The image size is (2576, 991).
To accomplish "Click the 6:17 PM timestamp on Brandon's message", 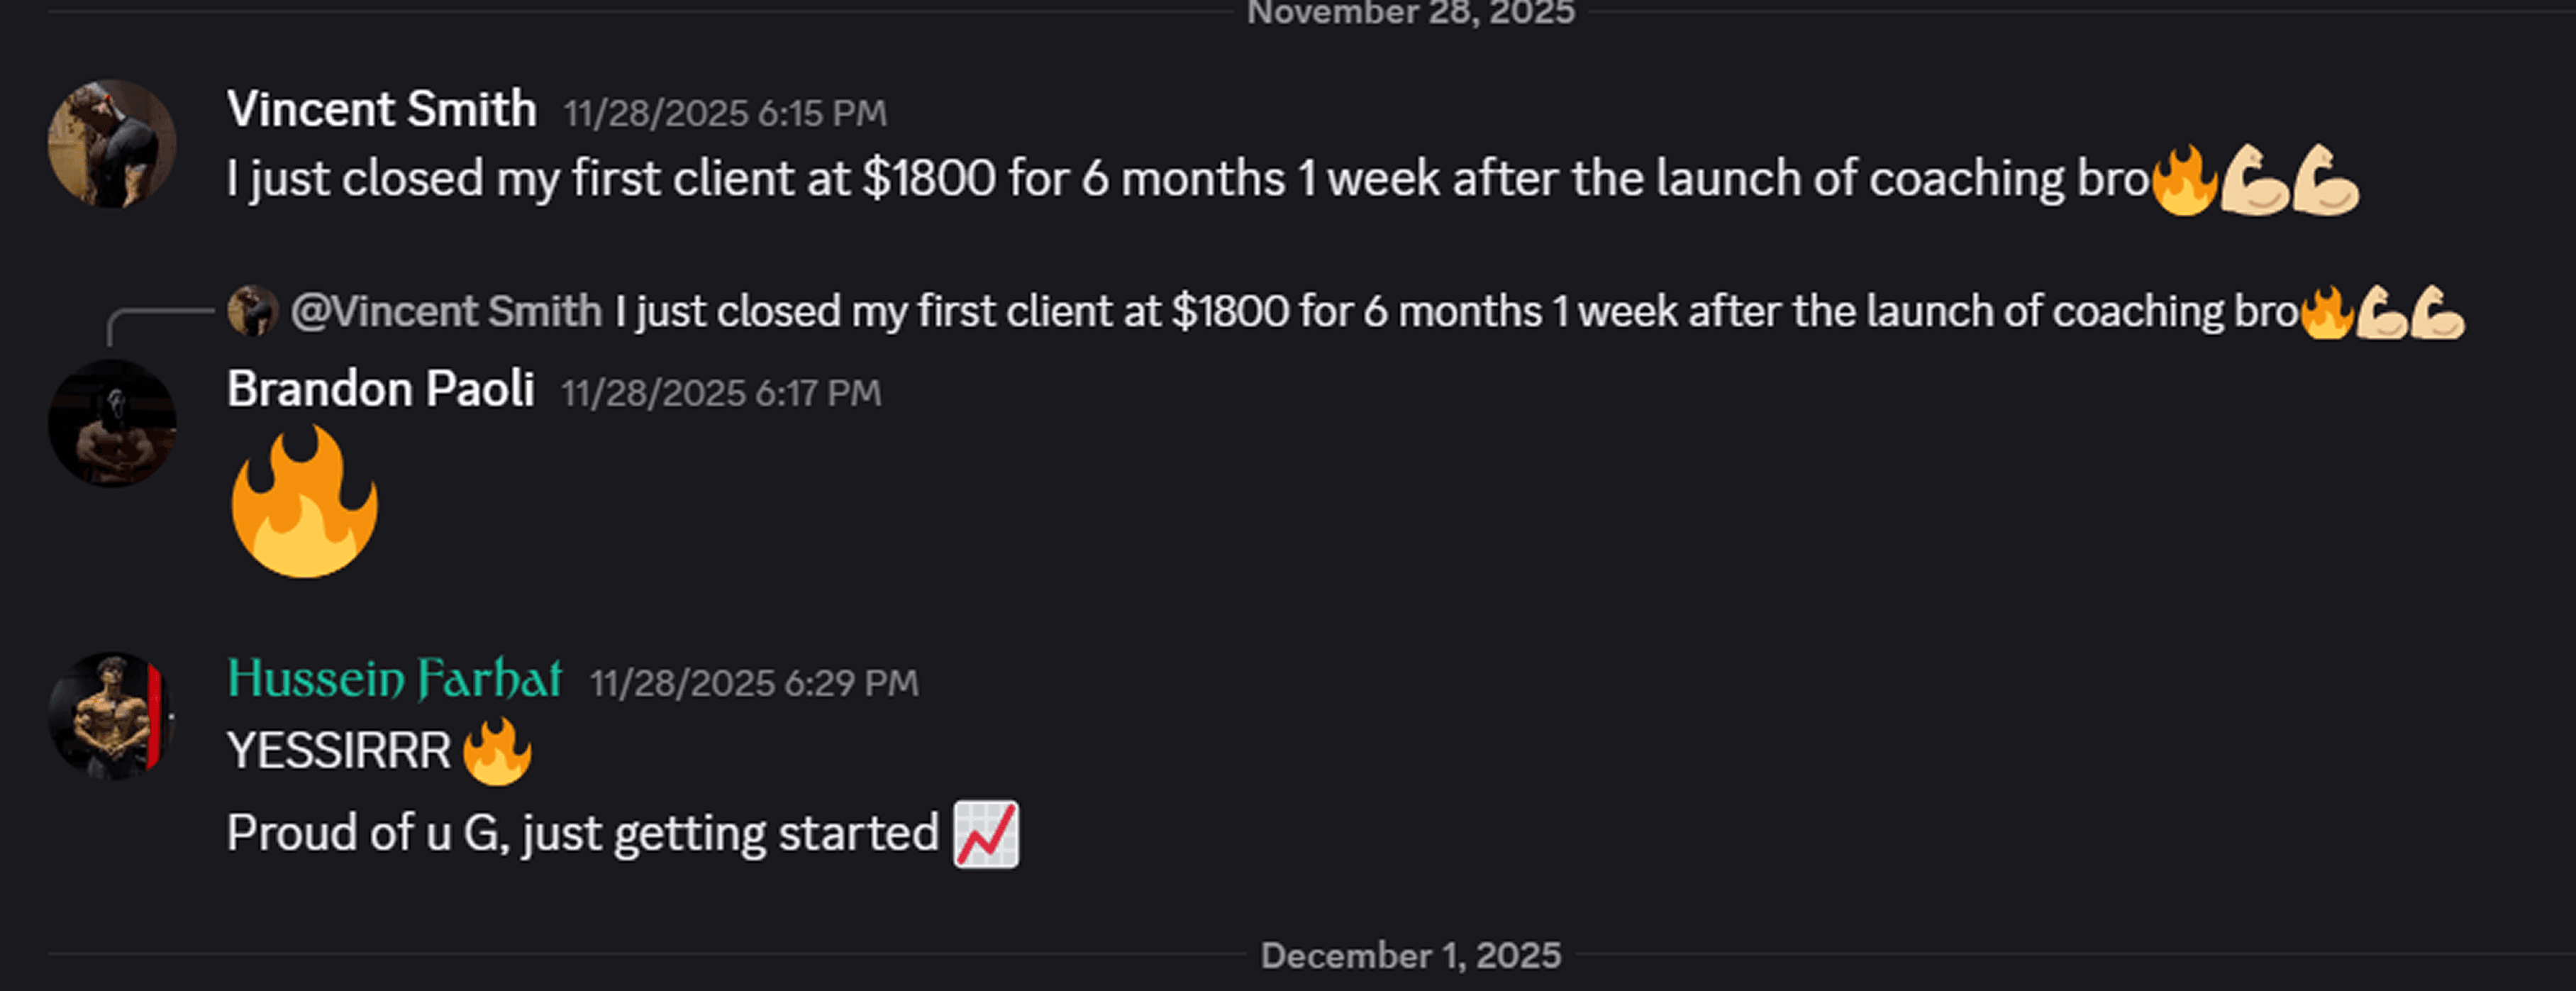I will pyautogui.click(x=720, y=394).
